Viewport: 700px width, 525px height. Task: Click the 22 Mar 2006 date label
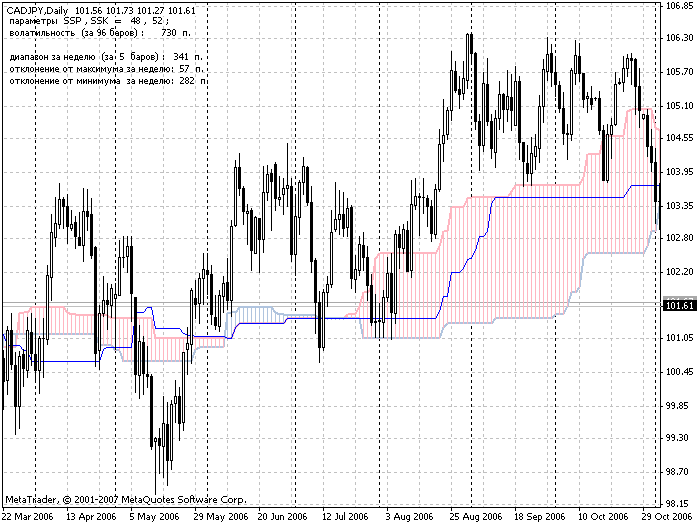[x=28, y=517]
